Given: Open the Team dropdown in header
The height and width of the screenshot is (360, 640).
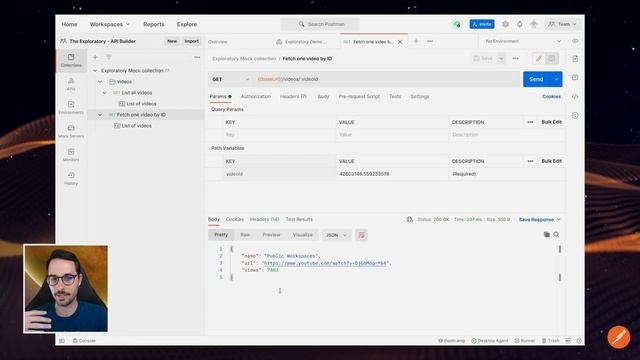Looking at the screenshot, I should coord(562,24).
